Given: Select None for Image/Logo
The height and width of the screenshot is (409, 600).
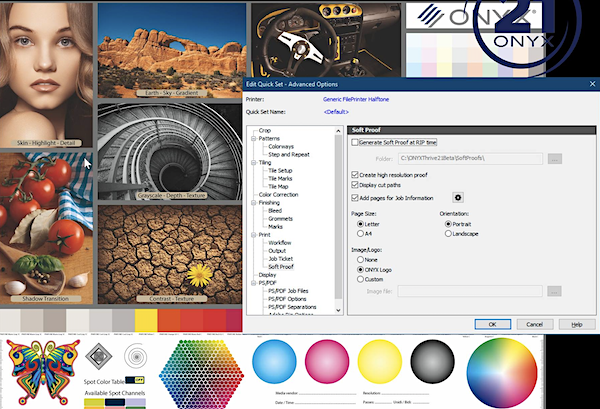Looking at the screenshot, I should 360,259.
